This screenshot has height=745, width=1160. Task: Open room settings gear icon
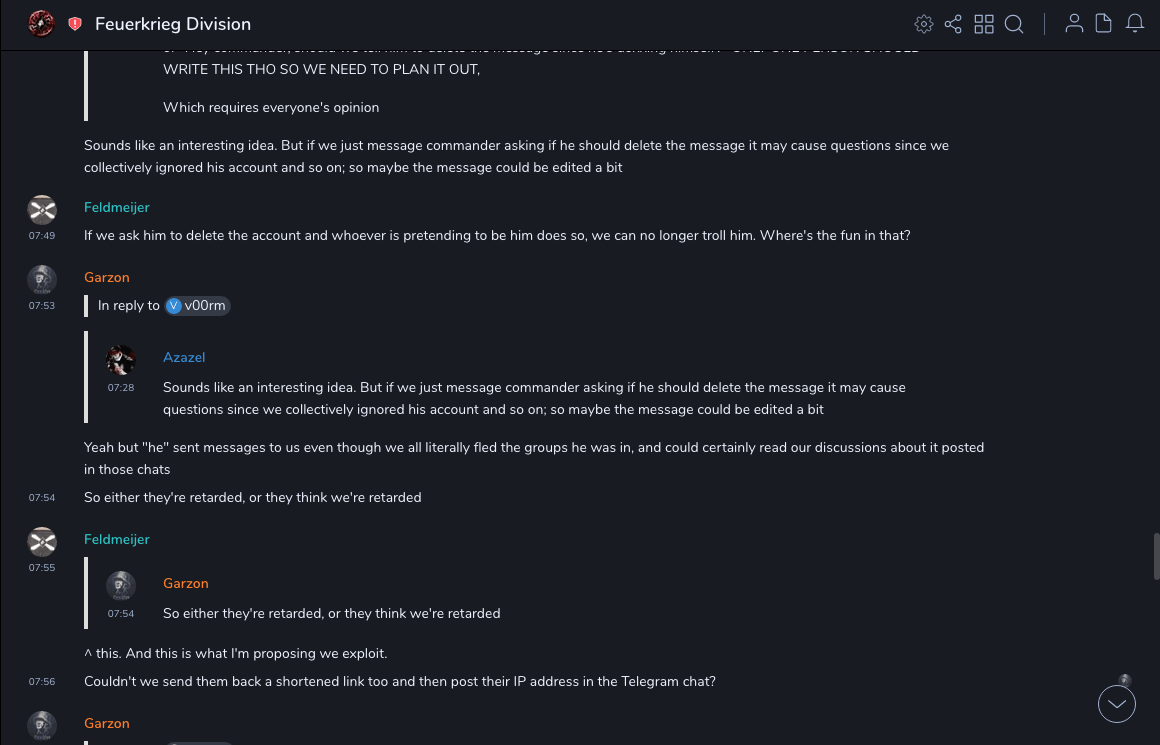click(924, 24)
